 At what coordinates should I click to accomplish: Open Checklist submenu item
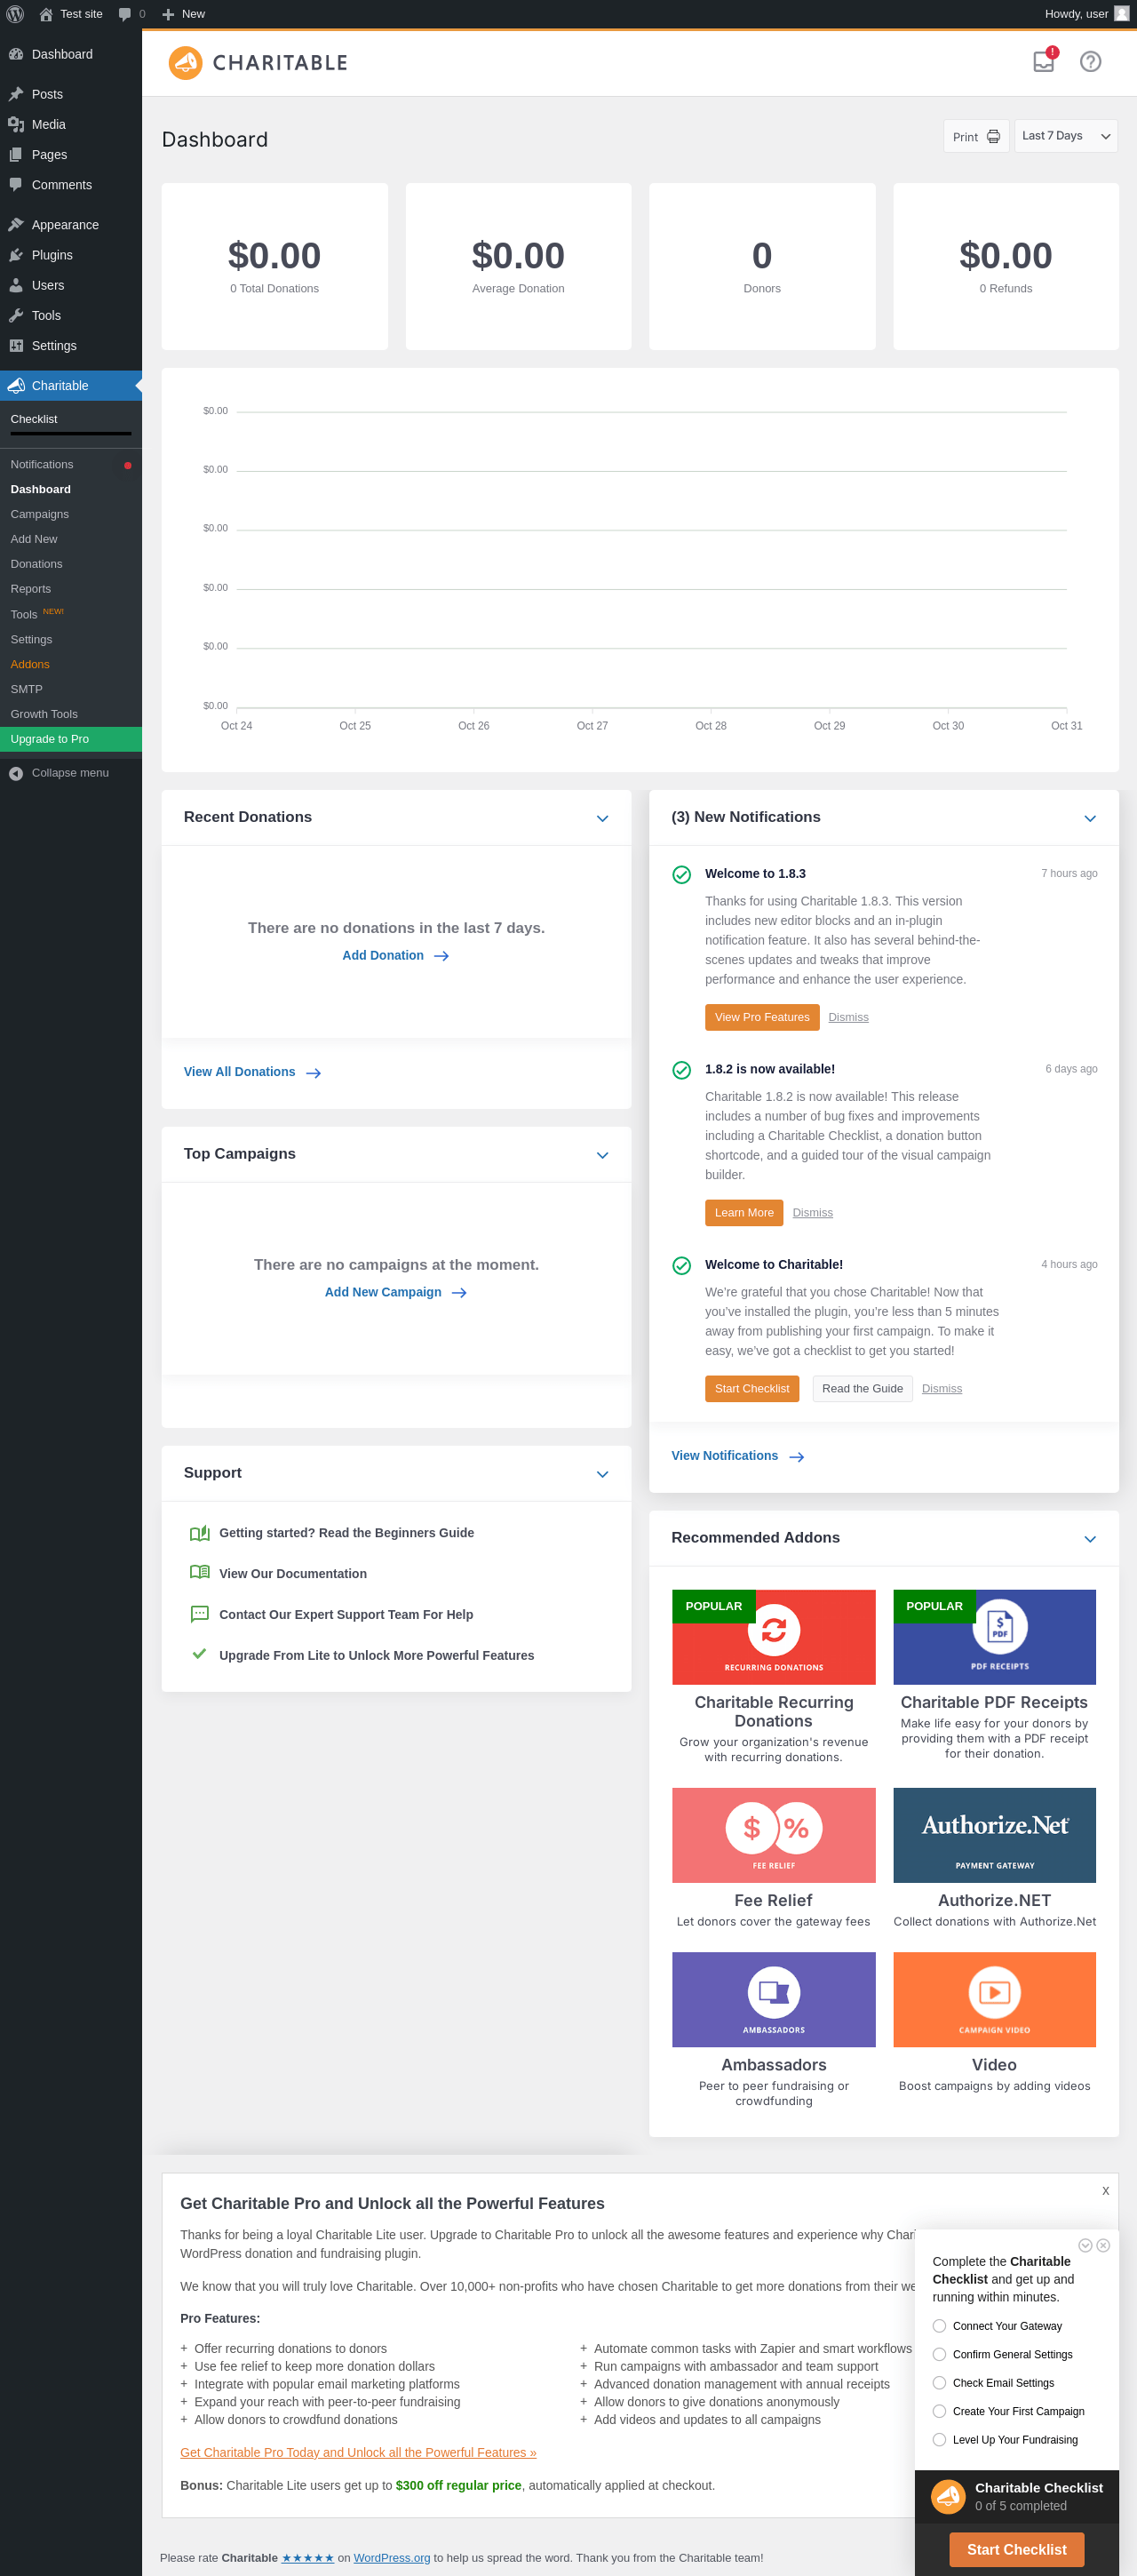click(x=34, y=419)
